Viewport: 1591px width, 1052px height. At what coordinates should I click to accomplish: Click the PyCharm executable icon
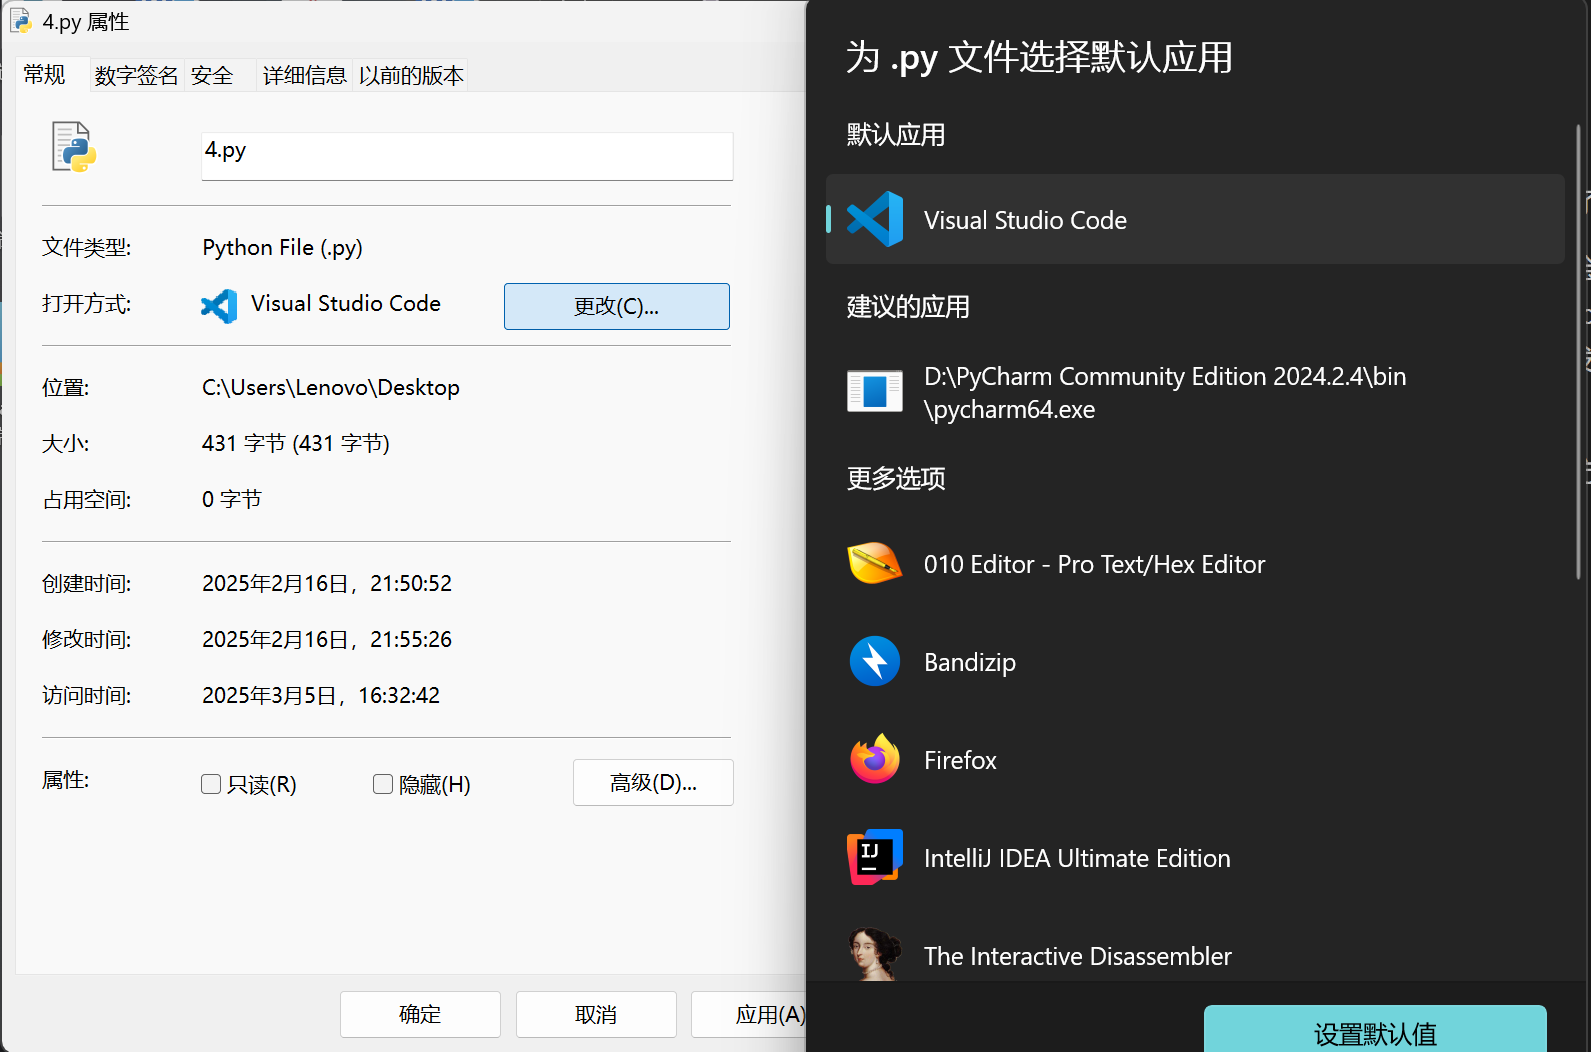875,391
